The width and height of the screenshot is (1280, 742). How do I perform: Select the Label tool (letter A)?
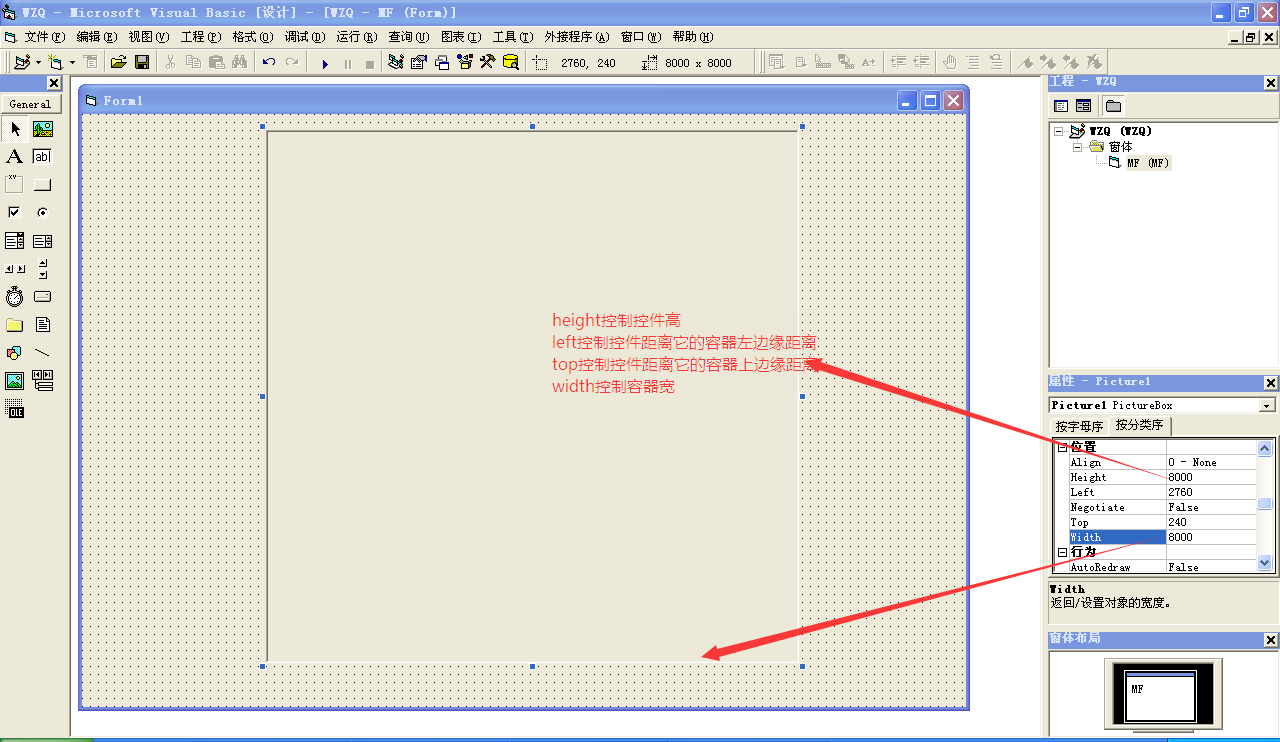pyautogui.click(x=14, y=157)
